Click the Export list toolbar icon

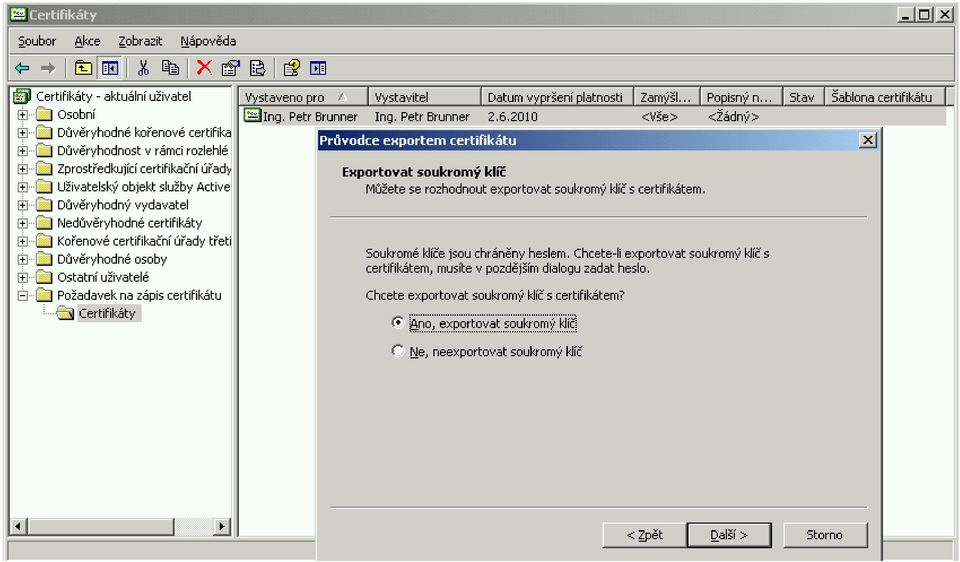(257, 68)
